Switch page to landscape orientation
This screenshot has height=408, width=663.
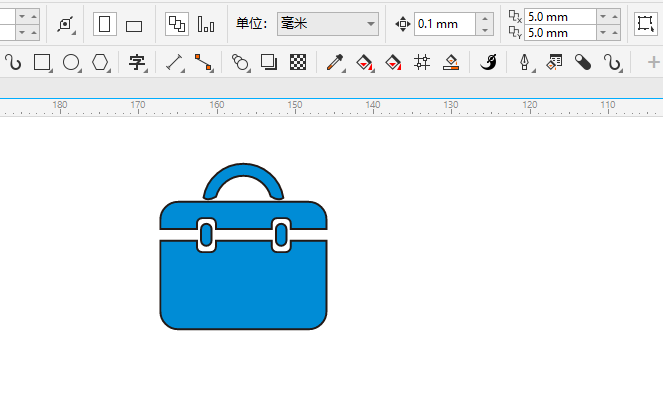(x=133, y=24)
